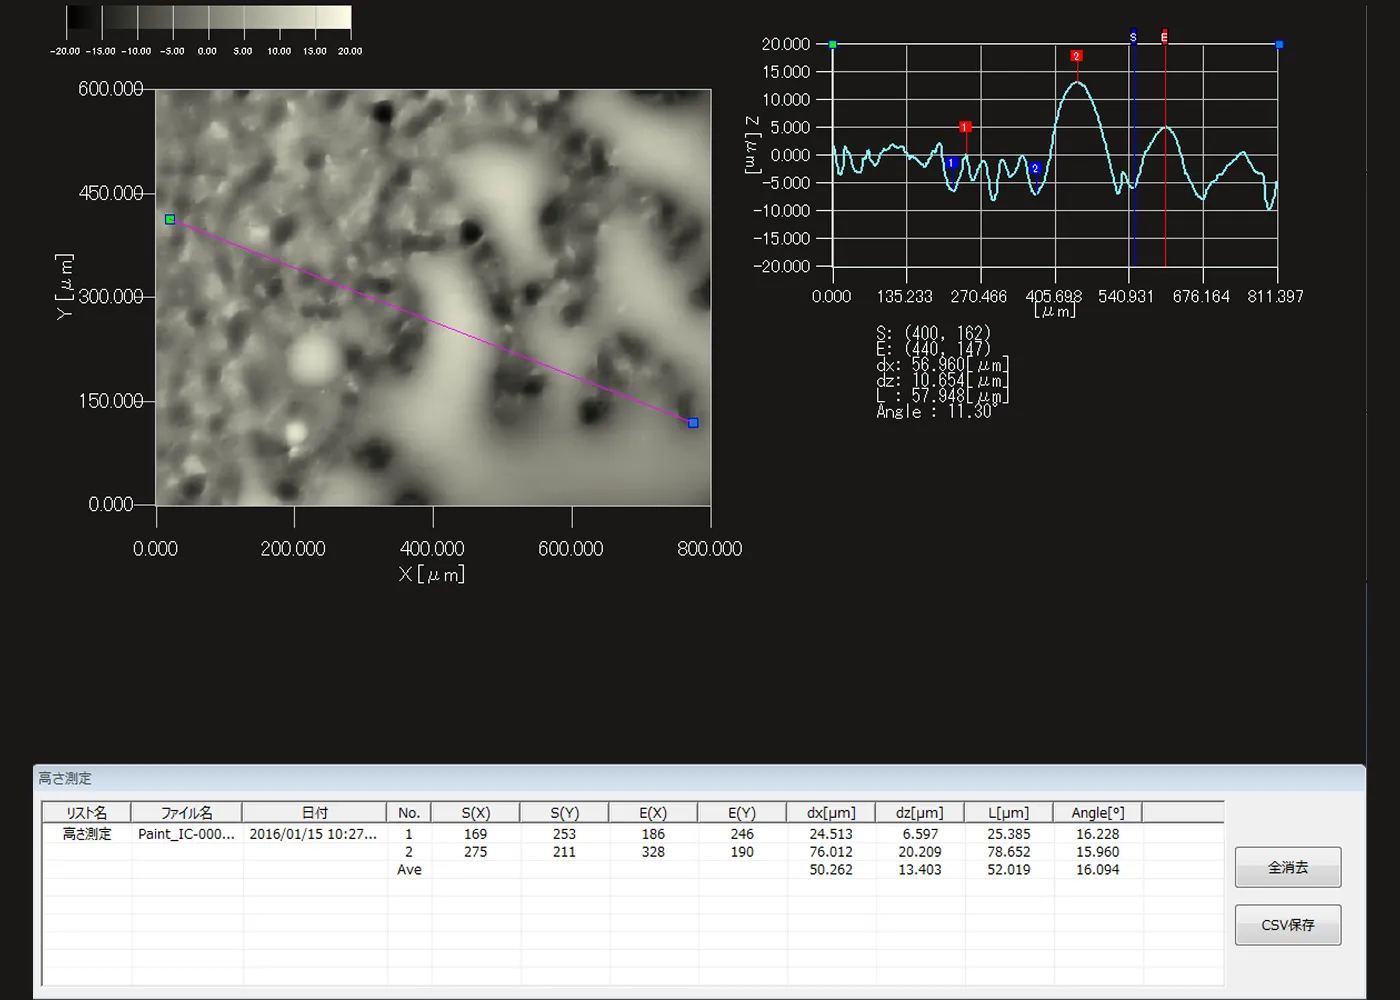Select the blue marker 1 on the profile graph
The height and width of the screenshot is (1000, 1400).
point(951,163)
